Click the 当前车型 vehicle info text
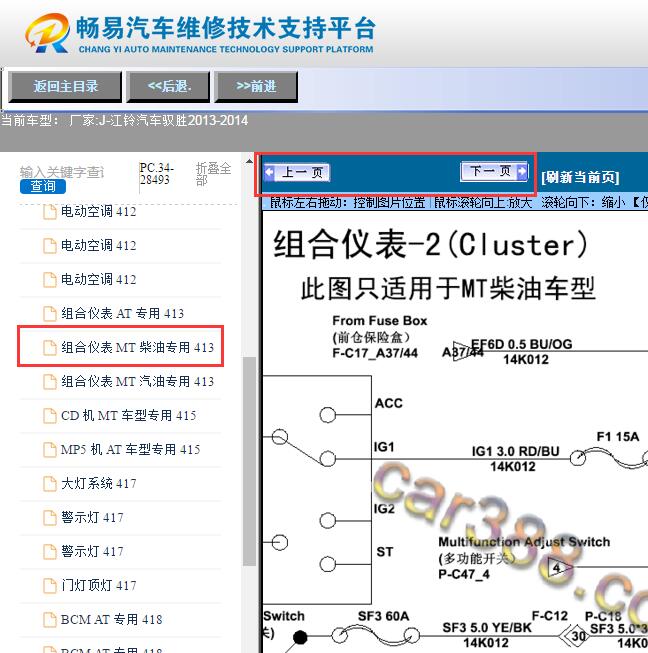 tap(124, 121)
